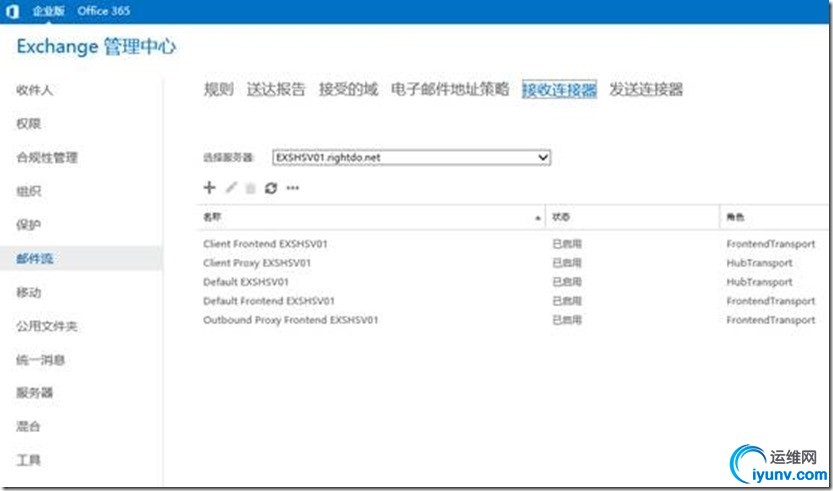Open the 发送连接器 tab
833x491 pixels.
click(x=646, y=89)
